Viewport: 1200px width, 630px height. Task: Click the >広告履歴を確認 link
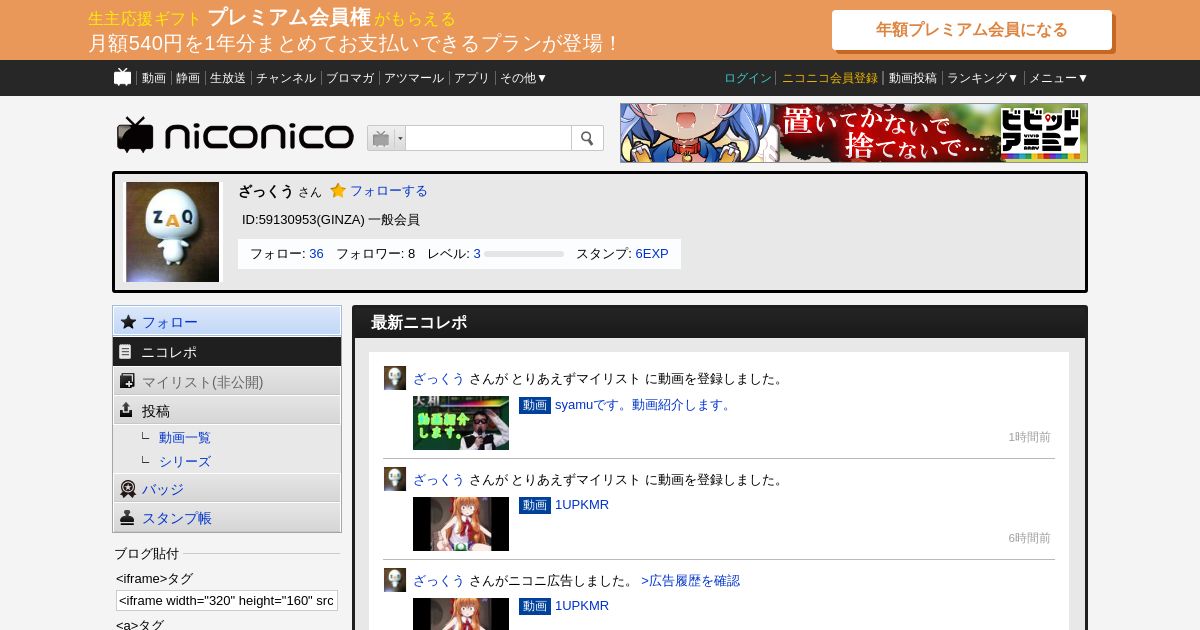click(690, 581)
